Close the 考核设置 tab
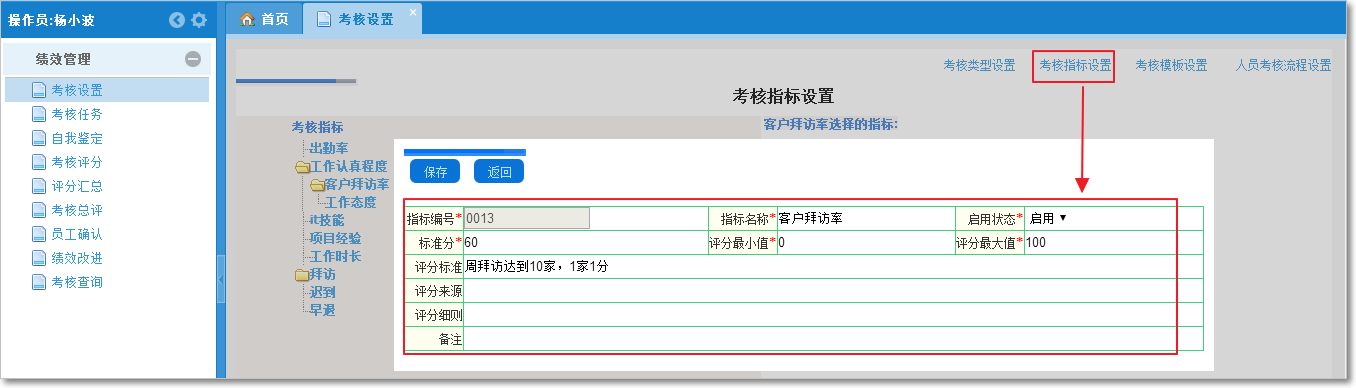Screen dimensions: 1356x388 click(413, 12)
